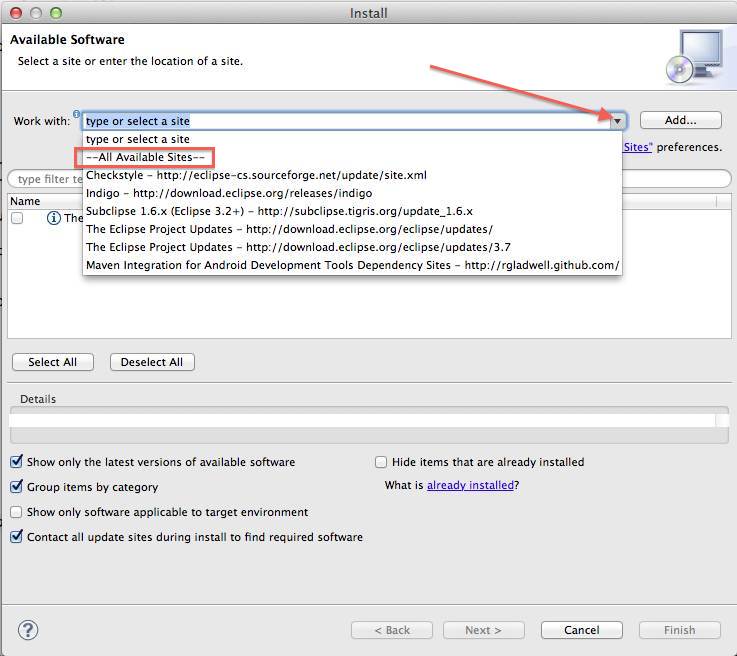737x656 pixels.
Task: Disable Group items by category
Action: point(16,487)
